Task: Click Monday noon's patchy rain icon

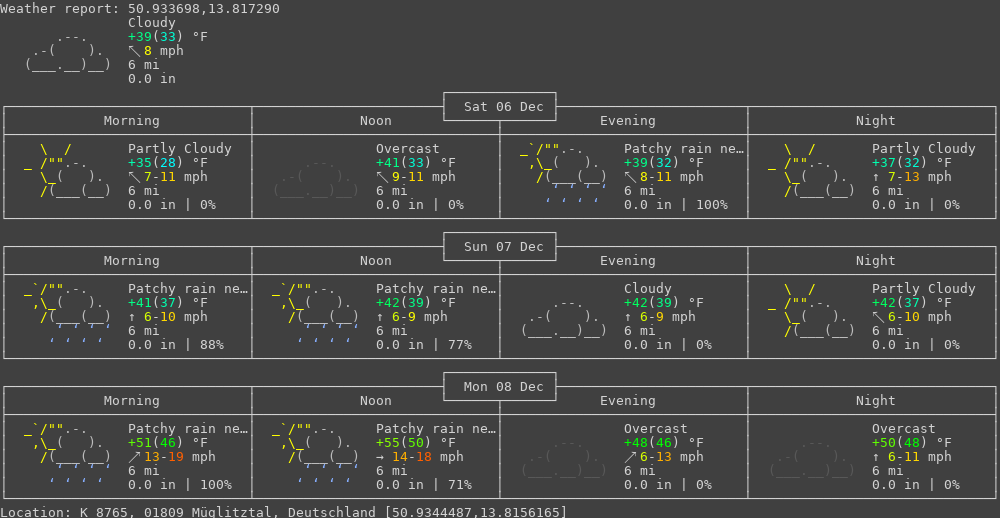Action: click(316, 454)
